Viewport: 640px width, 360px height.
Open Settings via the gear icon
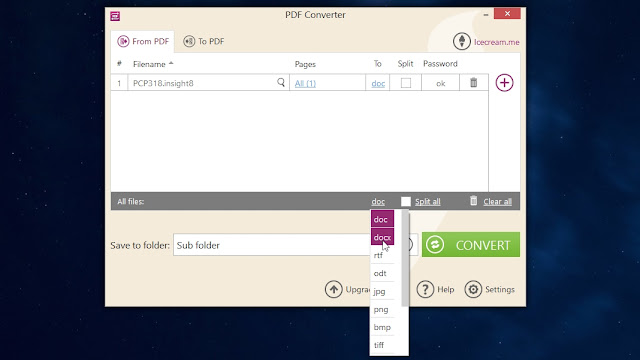point(473,289)
